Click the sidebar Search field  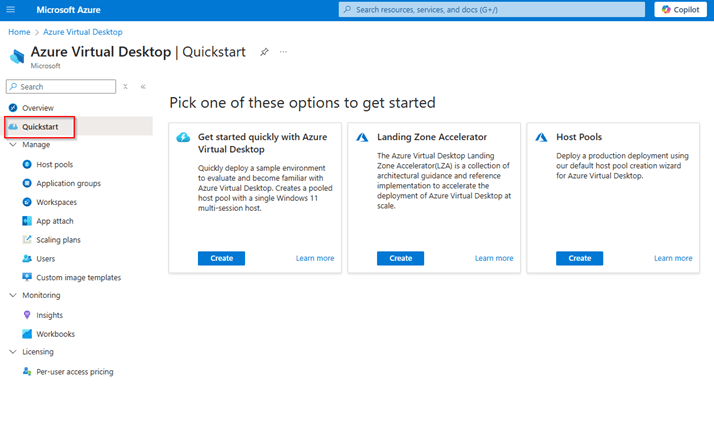pos(62,87)
